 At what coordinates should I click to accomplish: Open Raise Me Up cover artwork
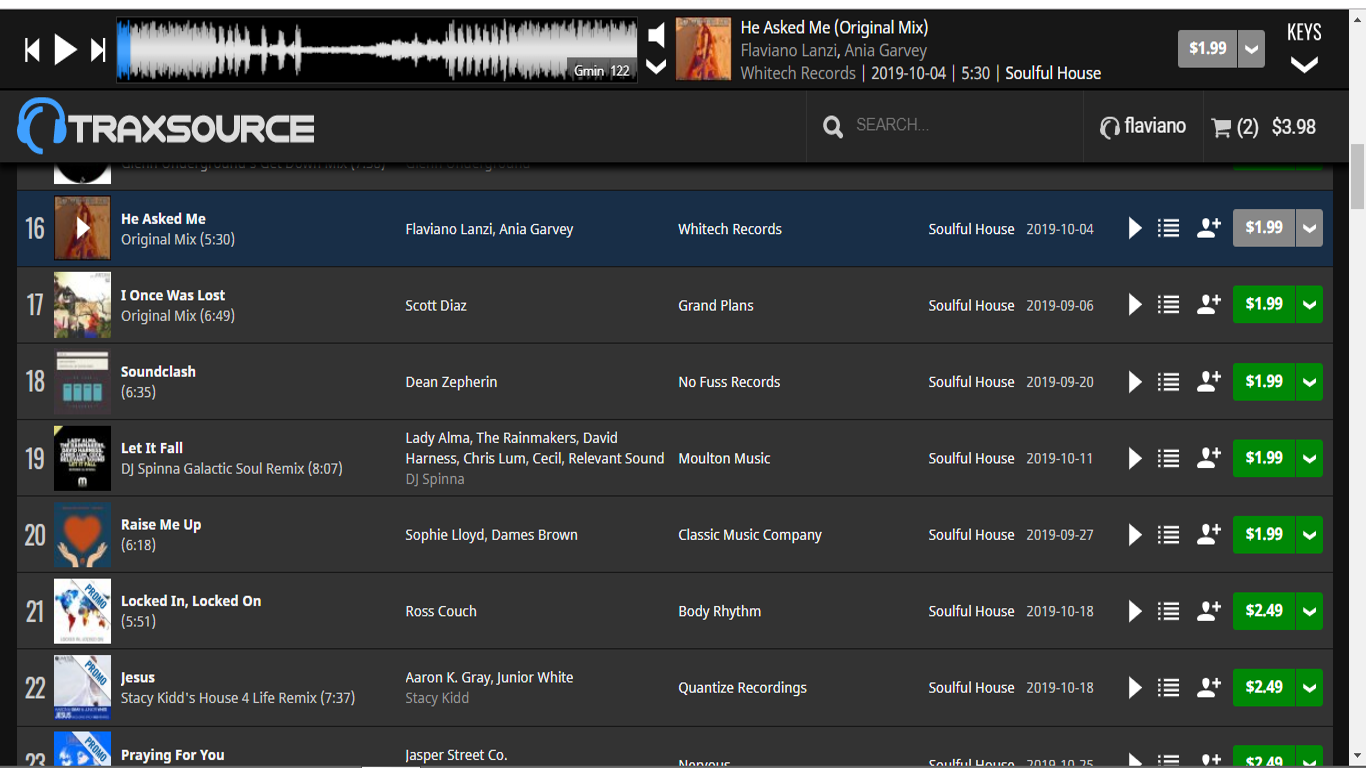pos(82,534)
